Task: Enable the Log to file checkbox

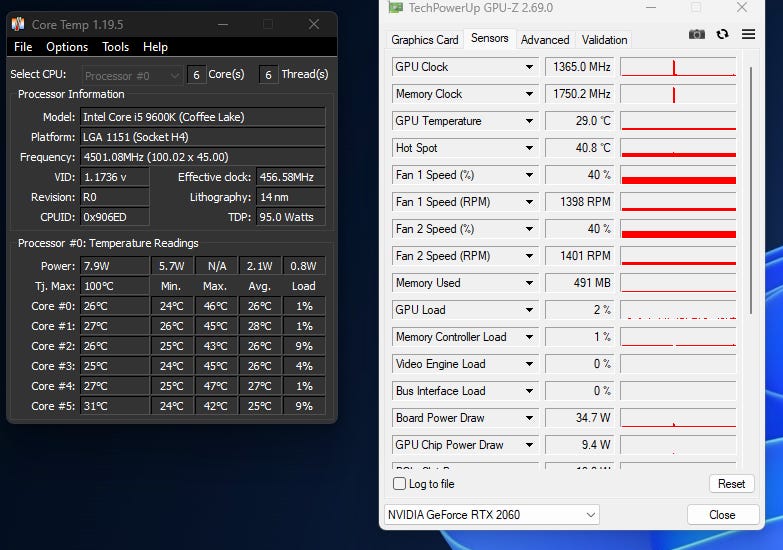Action: tap(399, 484)
